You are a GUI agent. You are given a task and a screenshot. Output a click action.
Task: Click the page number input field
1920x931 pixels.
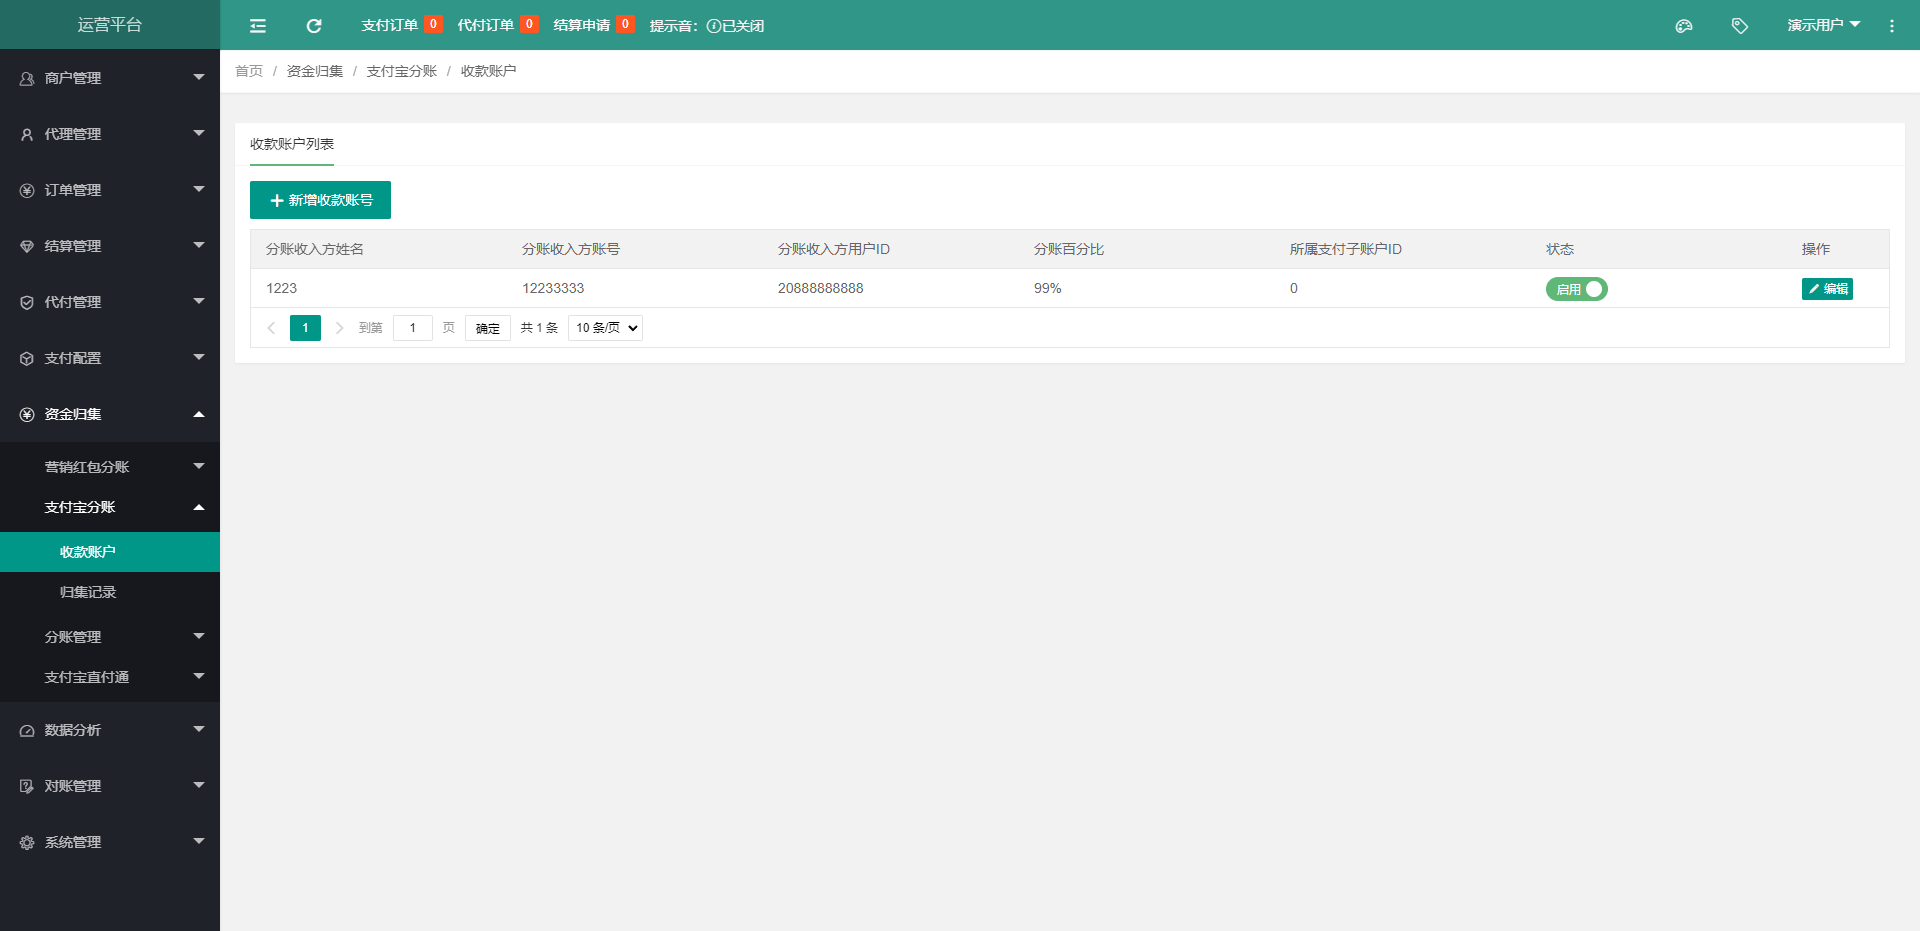click(x=412, y=327)
